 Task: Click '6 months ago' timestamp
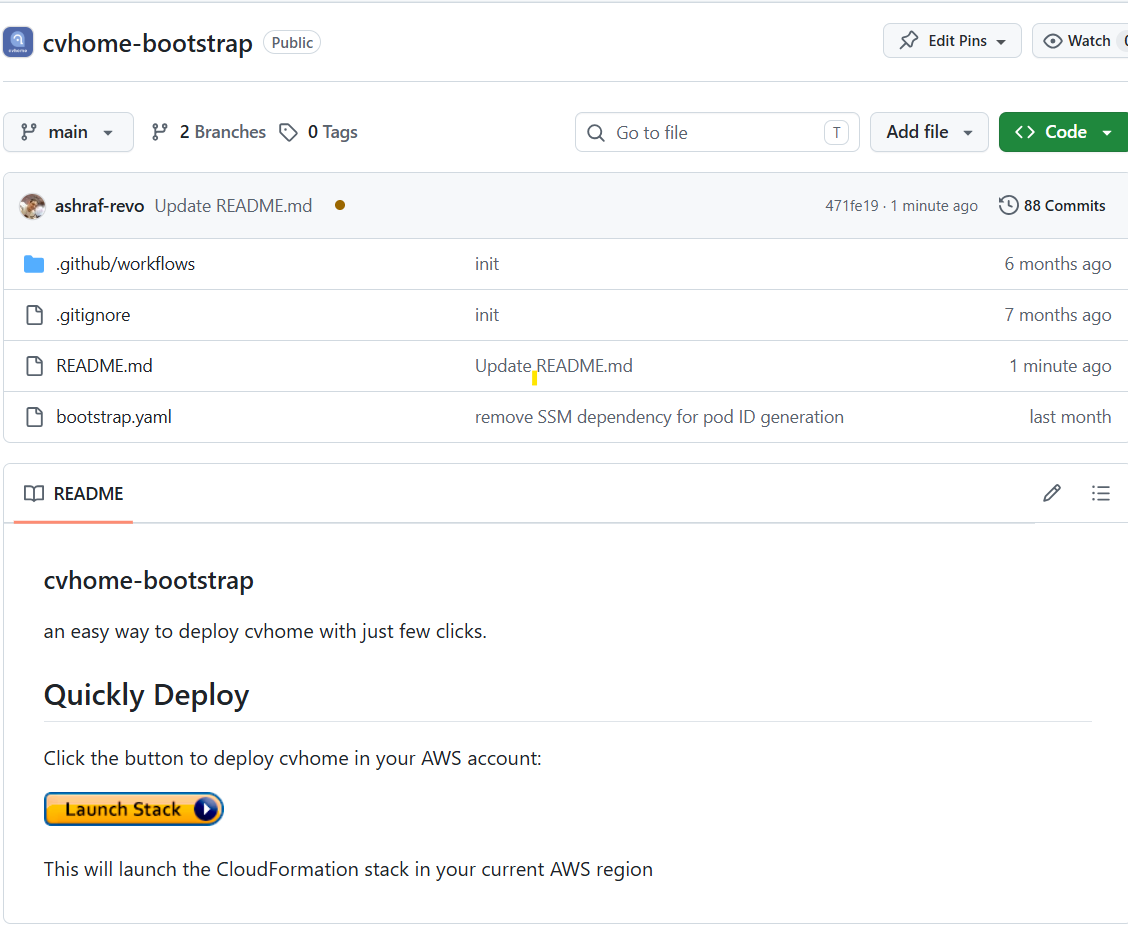[1058, 264]
